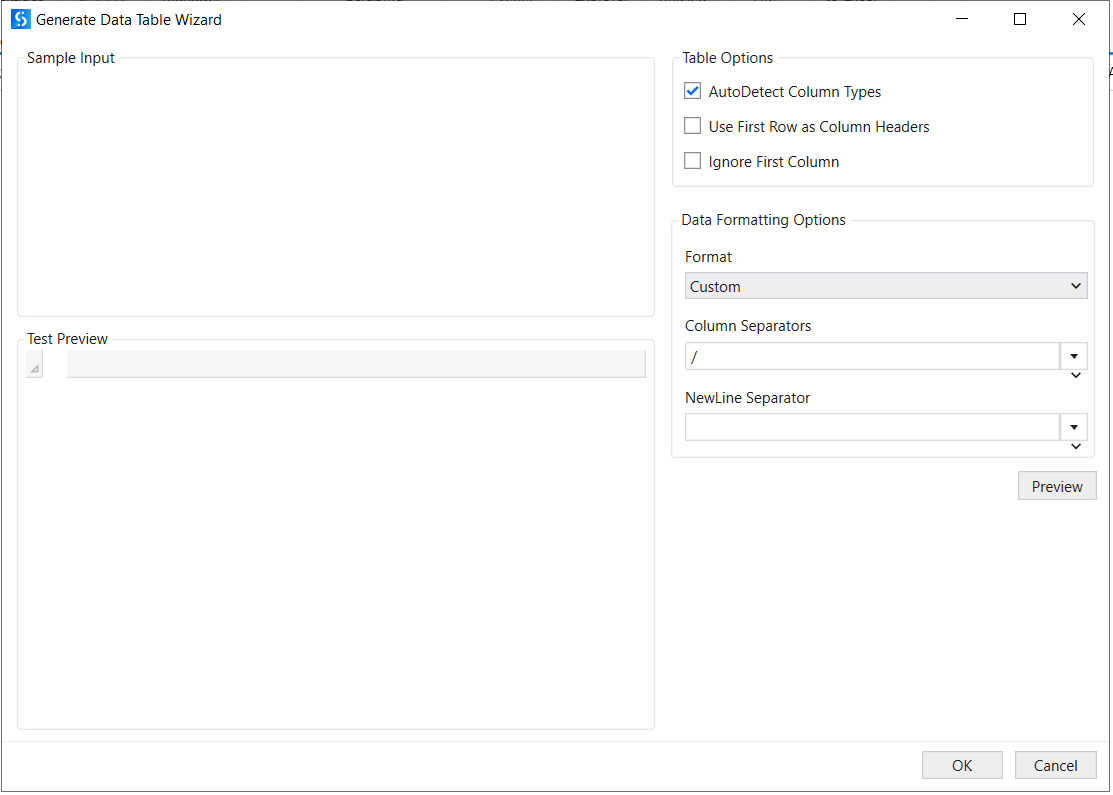Focus the Column Separators text field
Screen dimensions: 1113x795
(871, 356)
